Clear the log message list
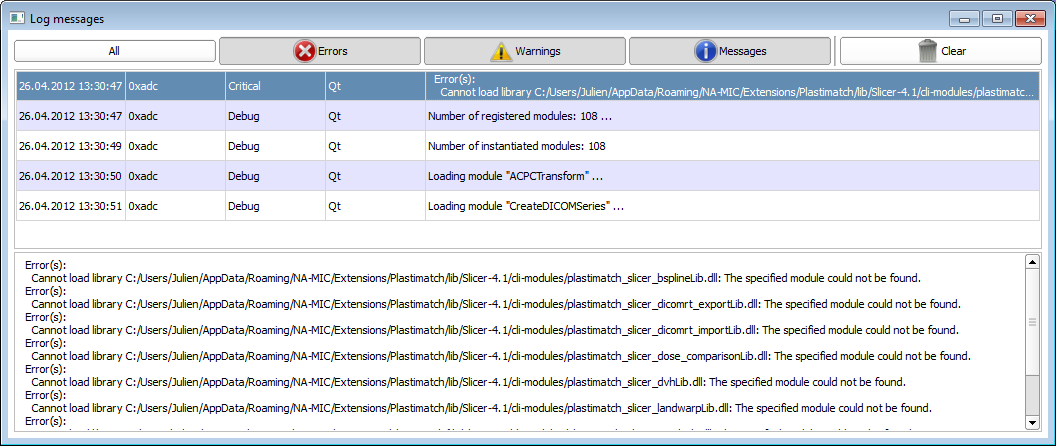The width and height of the screenshot is (1056, 446). pos(940,51)
